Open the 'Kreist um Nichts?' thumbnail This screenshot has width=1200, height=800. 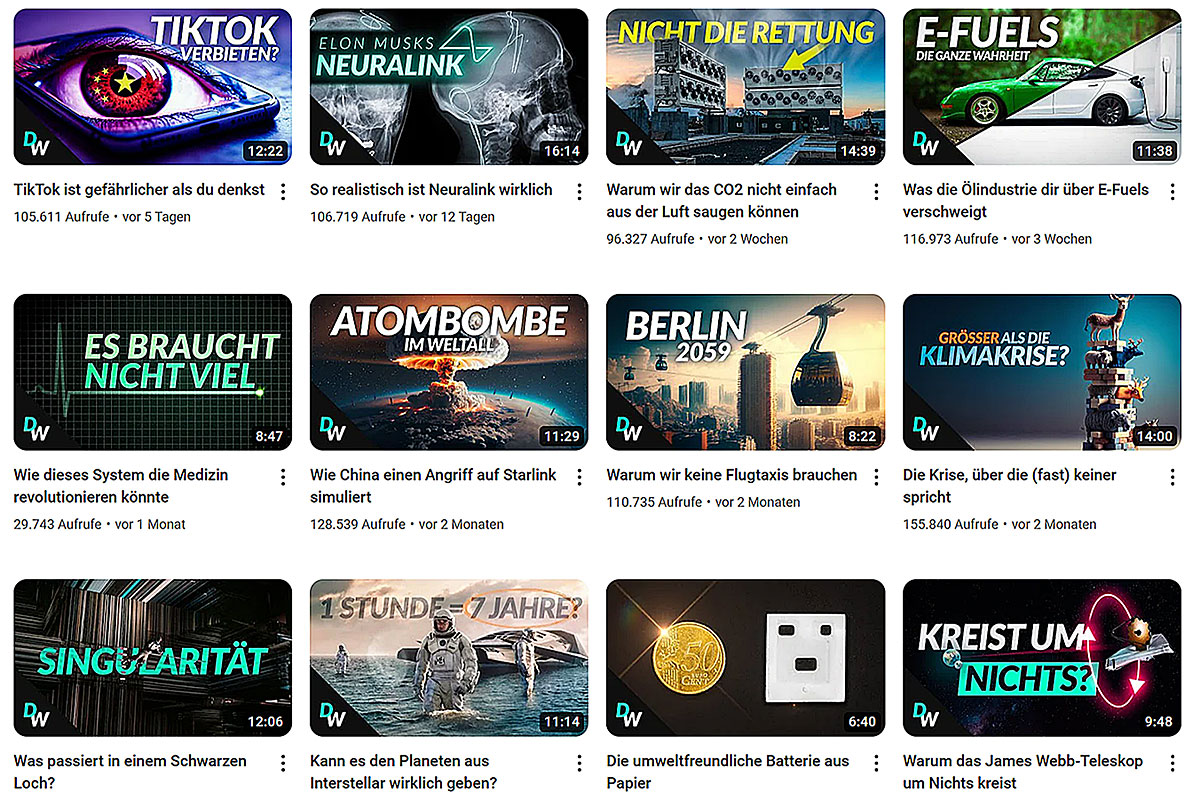tap(1041, 658)
